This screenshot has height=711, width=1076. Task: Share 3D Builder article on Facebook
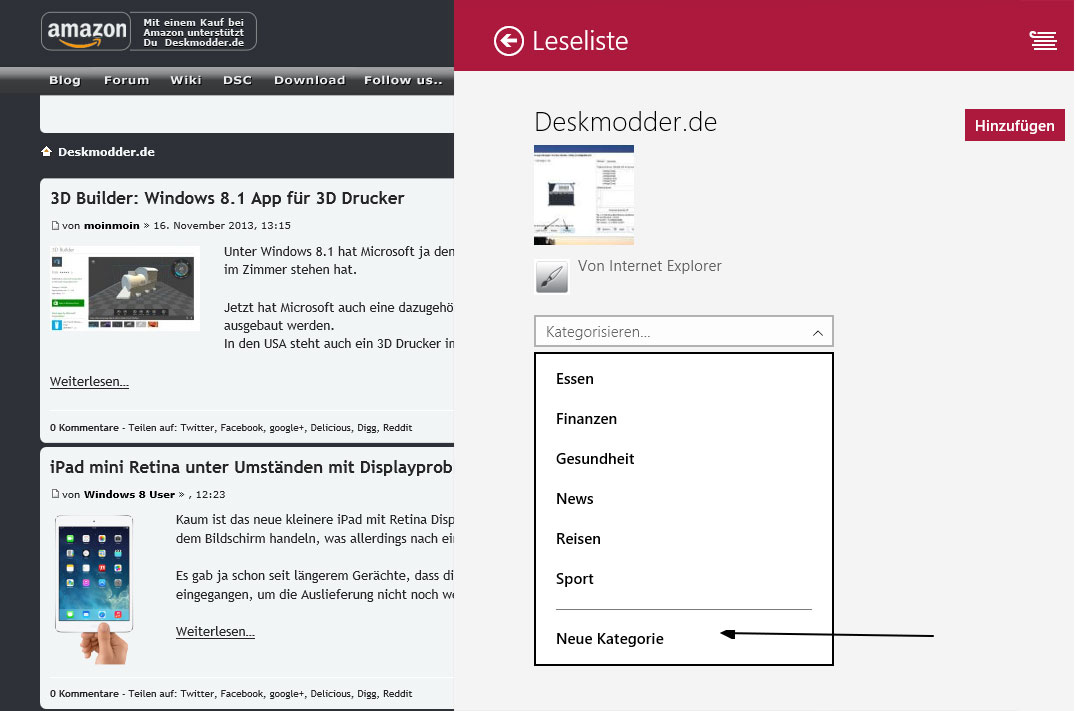tap(242, 428)
